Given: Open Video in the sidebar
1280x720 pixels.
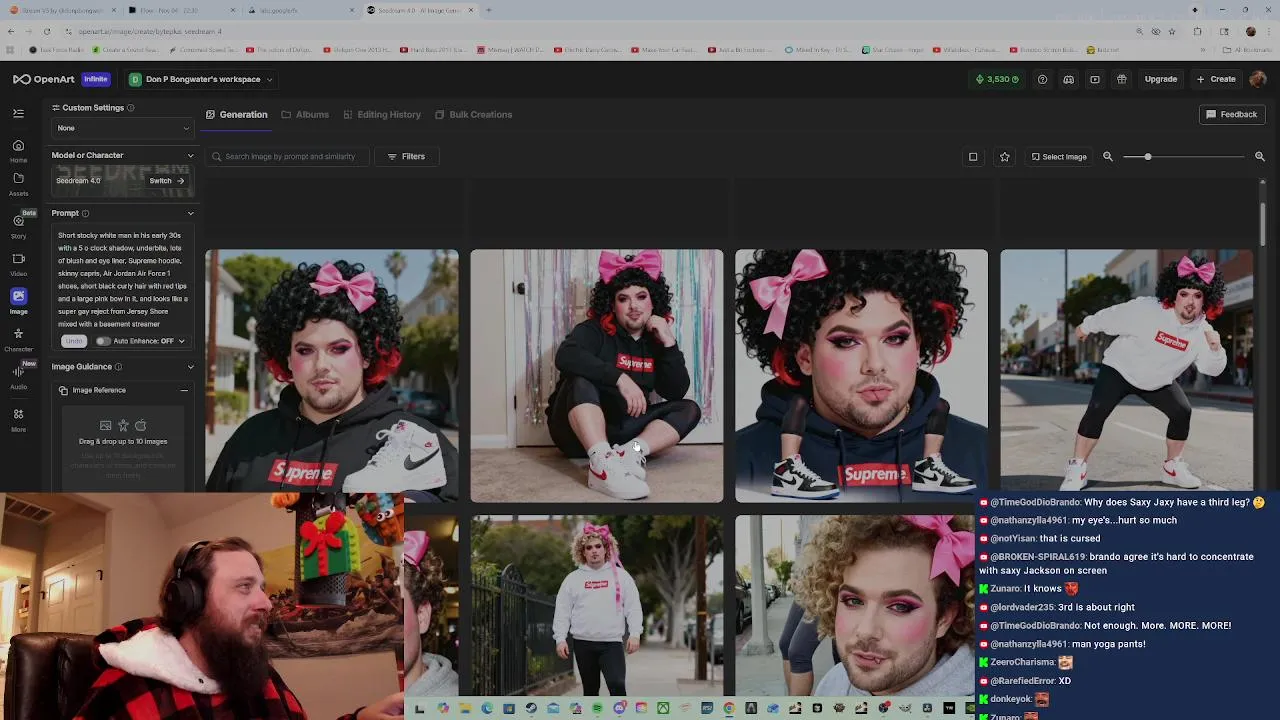Looking at the screenshot, I should 18,264.
